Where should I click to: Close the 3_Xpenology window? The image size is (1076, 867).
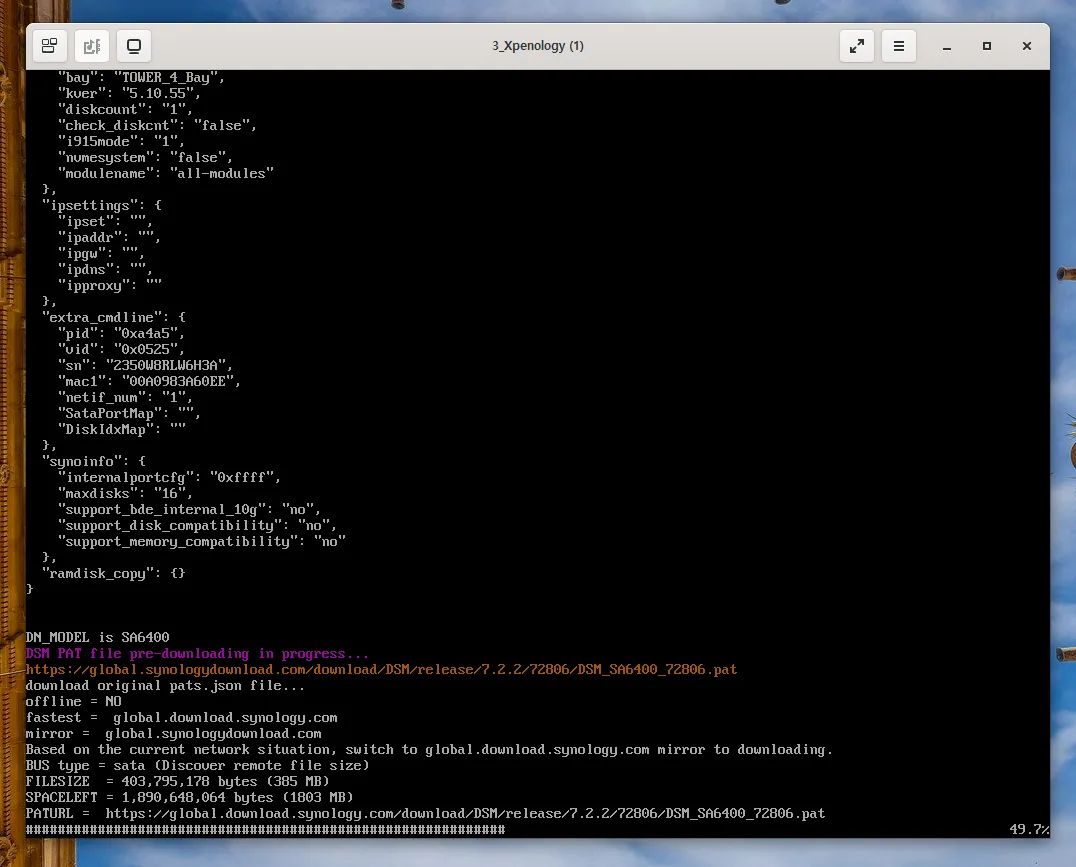[1026, 46]
